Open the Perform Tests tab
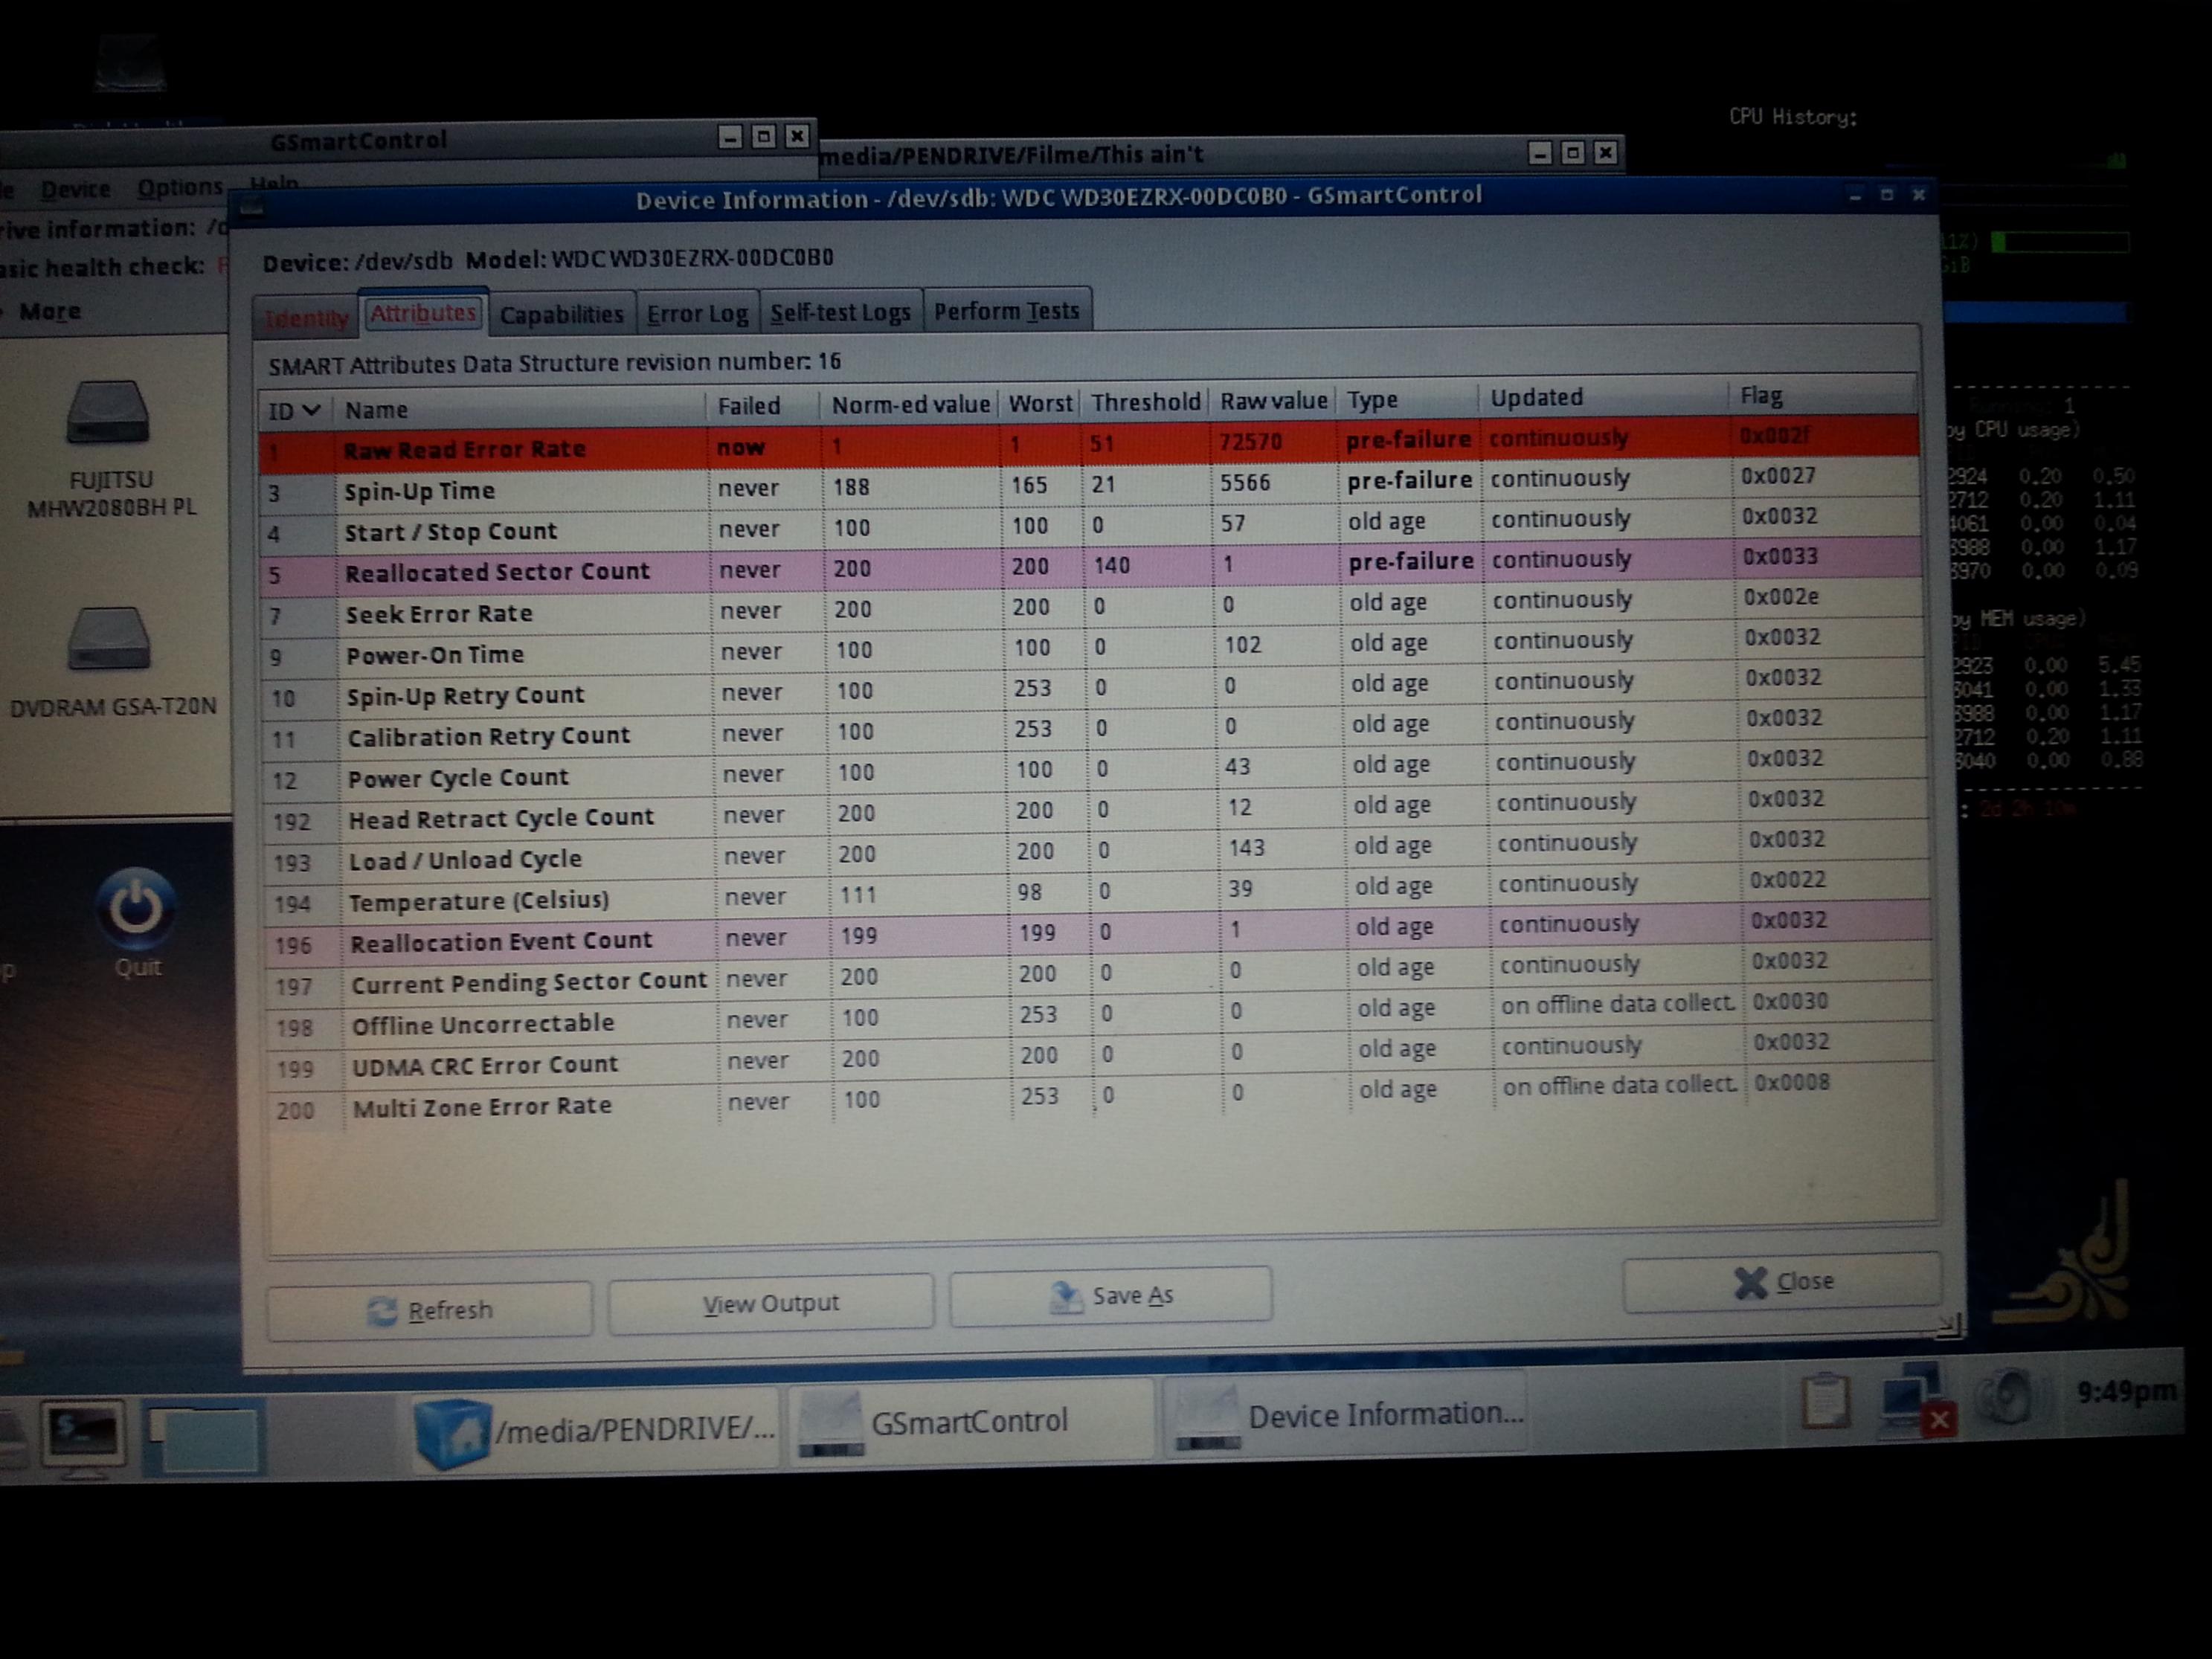Screen dimensions: 2212x1659 coord(1006,311)
